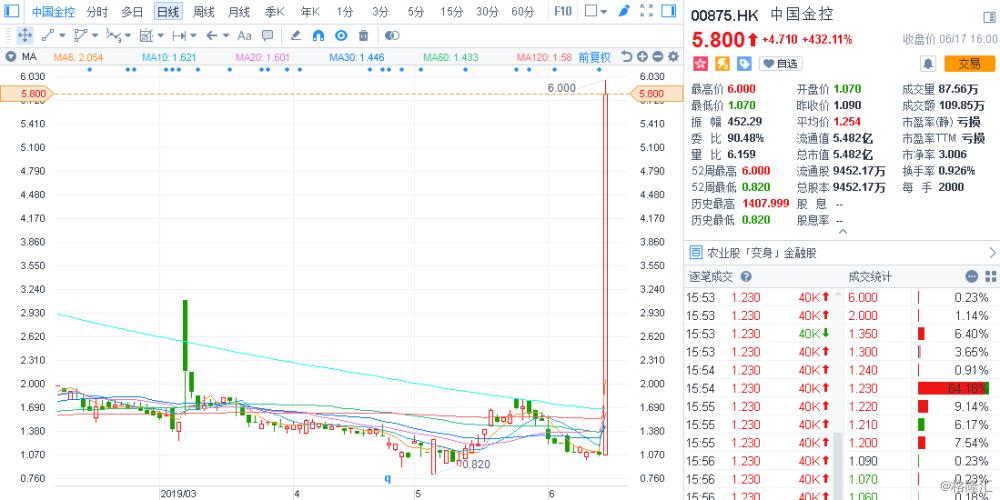Click the magnet snap icon
1000x500 pixels.
319,36
